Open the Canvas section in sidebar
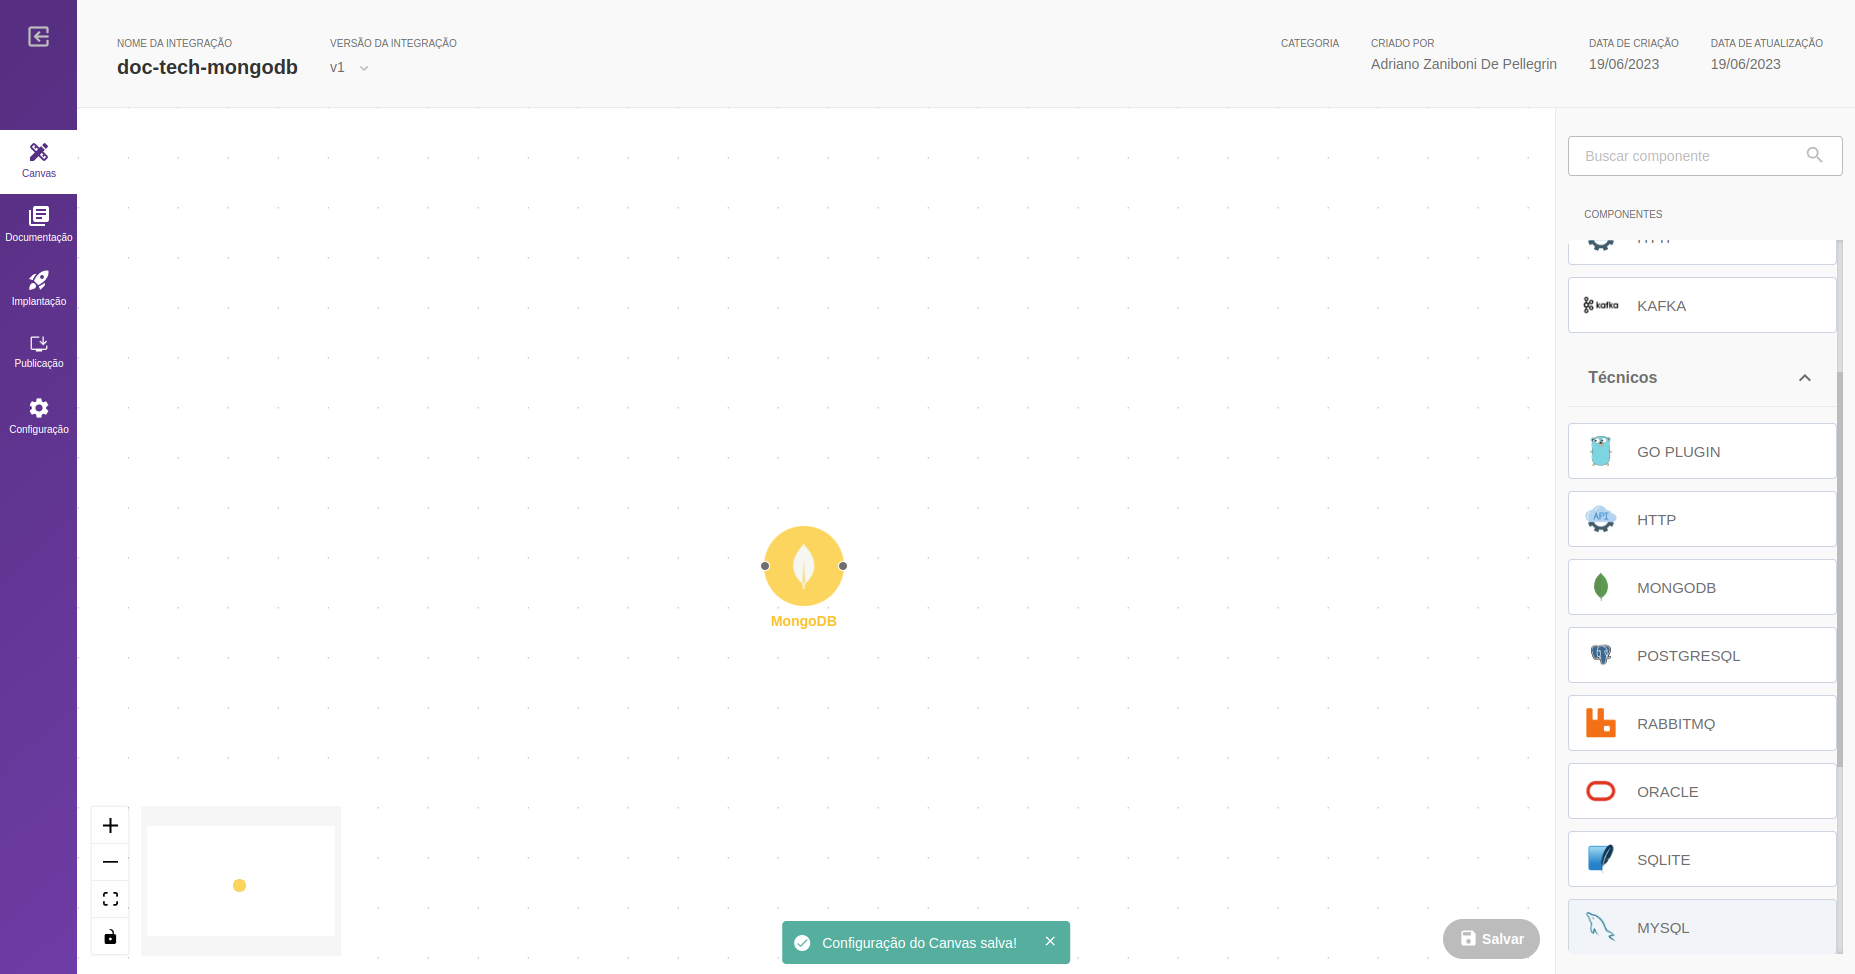The image size is (1855, 974). coord(38,161)
